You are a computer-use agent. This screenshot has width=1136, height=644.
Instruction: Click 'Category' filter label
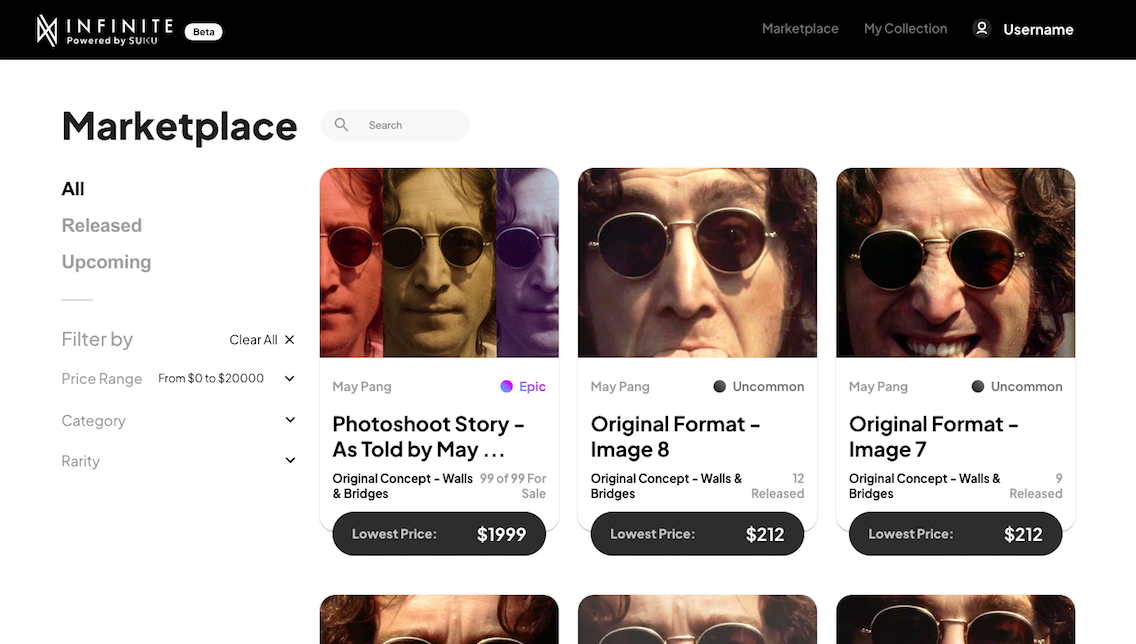click(93, 421)
